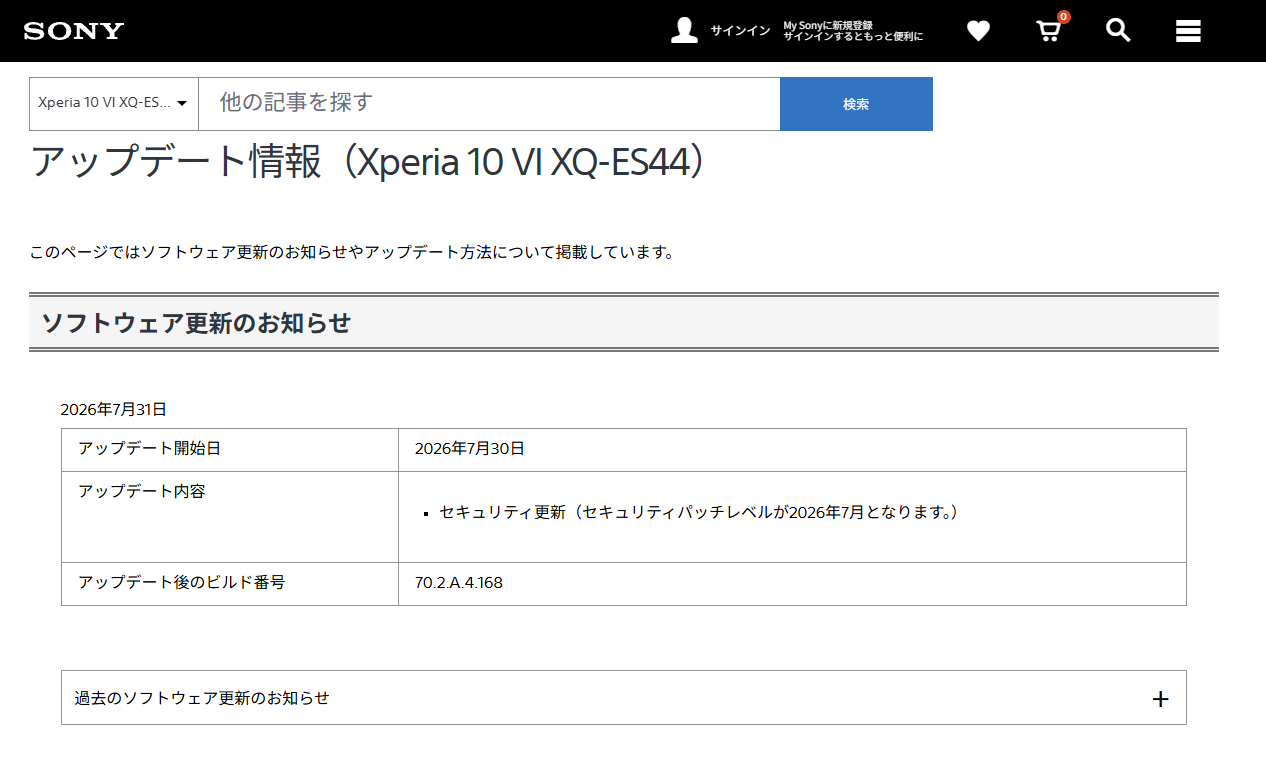The height and width of the screenshot is (764, 1266).
Task: Click the date 2026年7月31日
Action: pos(113,409)
